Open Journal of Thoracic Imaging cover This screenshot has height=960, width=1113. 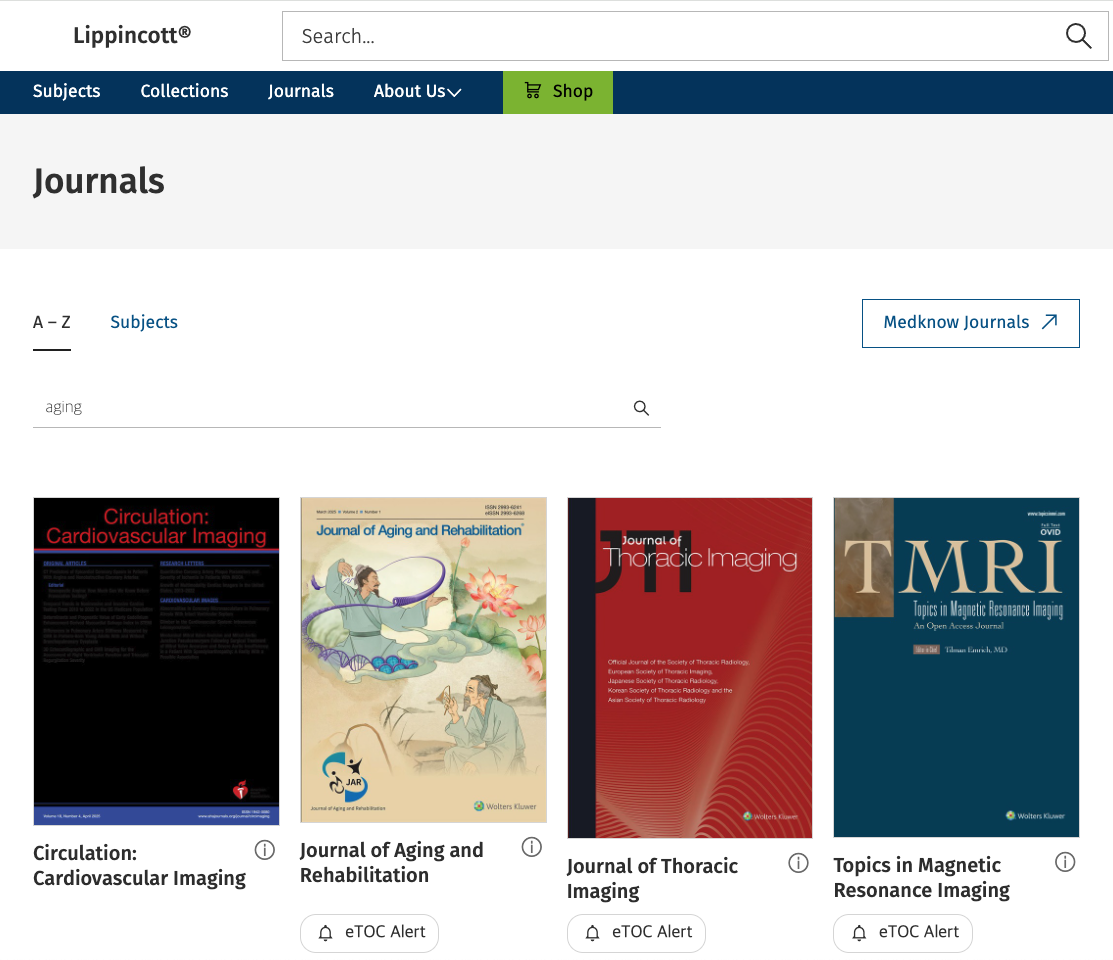(690, 667)
